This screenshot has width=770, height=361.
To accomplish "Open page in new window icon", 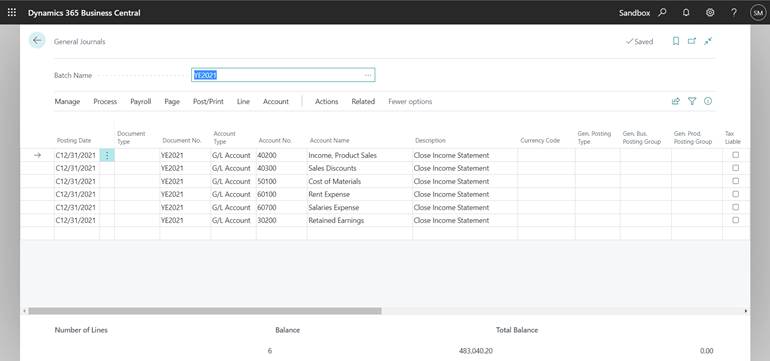I will pos(691,41).
